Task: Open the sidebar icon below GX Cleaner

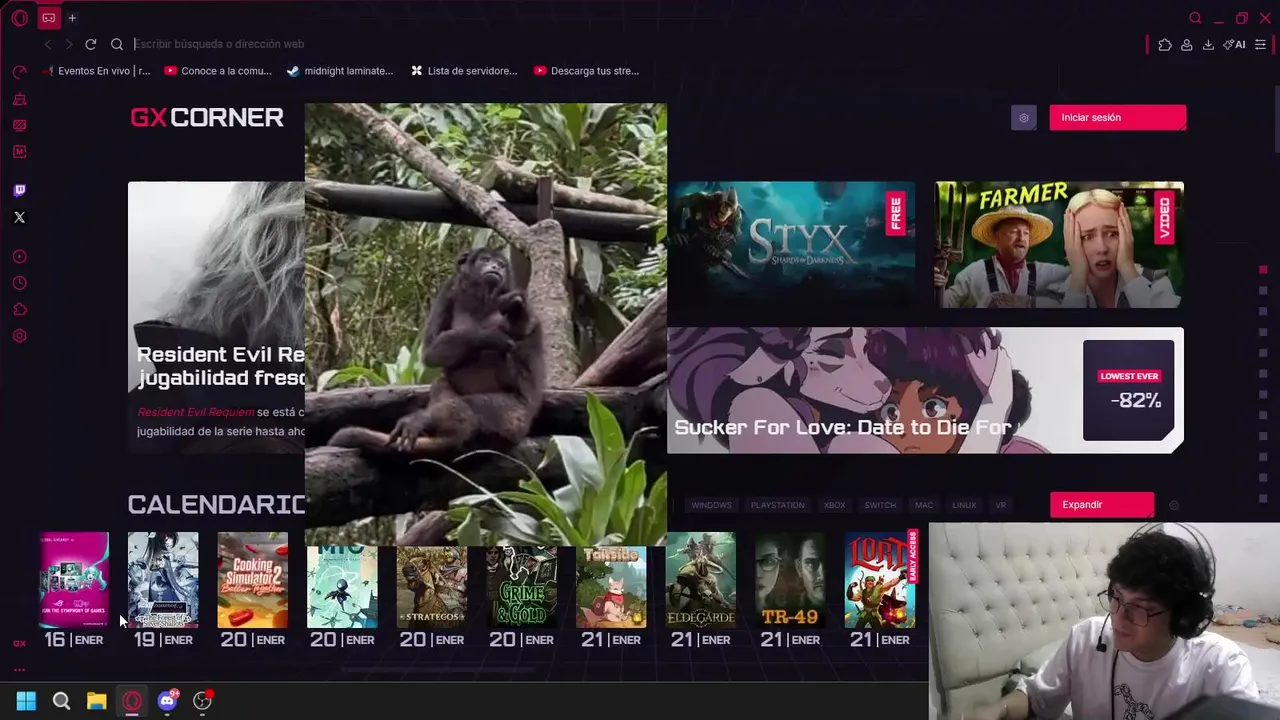Action: coord(19,125)
